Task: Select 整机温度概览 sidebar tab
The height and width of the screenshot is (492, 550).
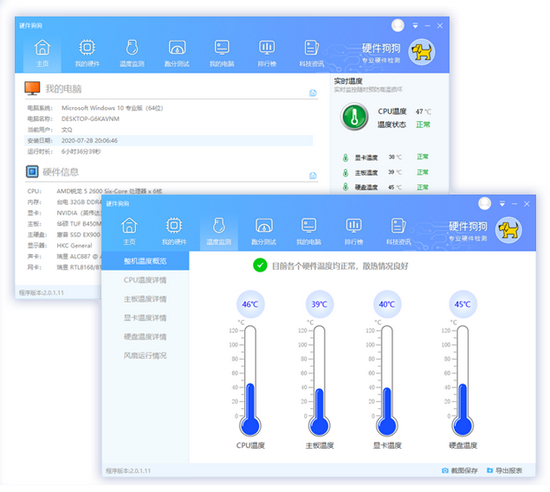Action: 145,261
